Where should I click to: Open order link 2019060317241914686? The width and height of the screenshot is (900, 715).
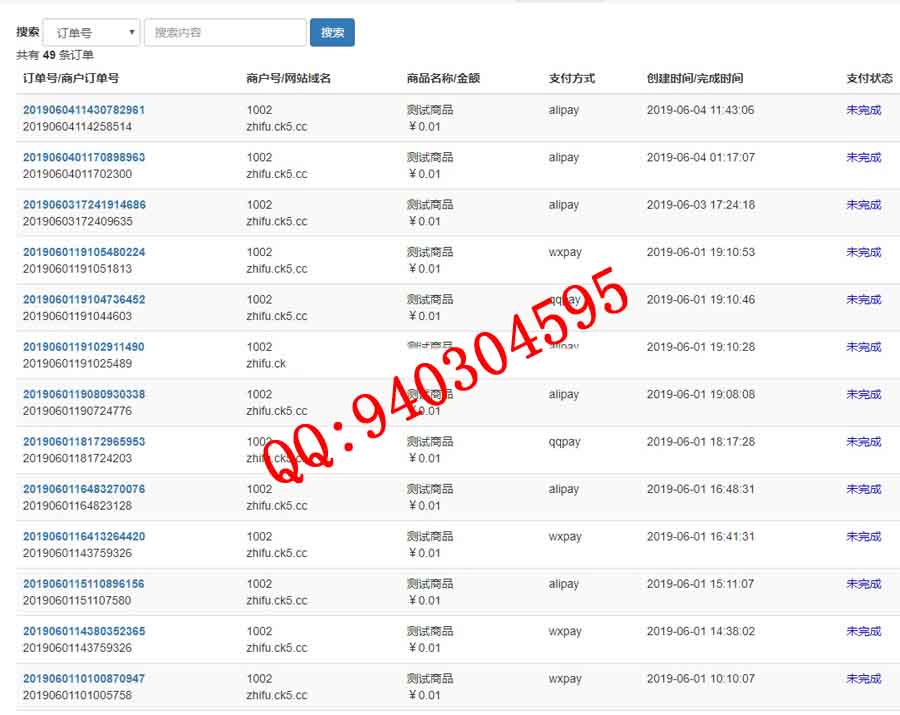pyautogui.click(x=84, y=205)
